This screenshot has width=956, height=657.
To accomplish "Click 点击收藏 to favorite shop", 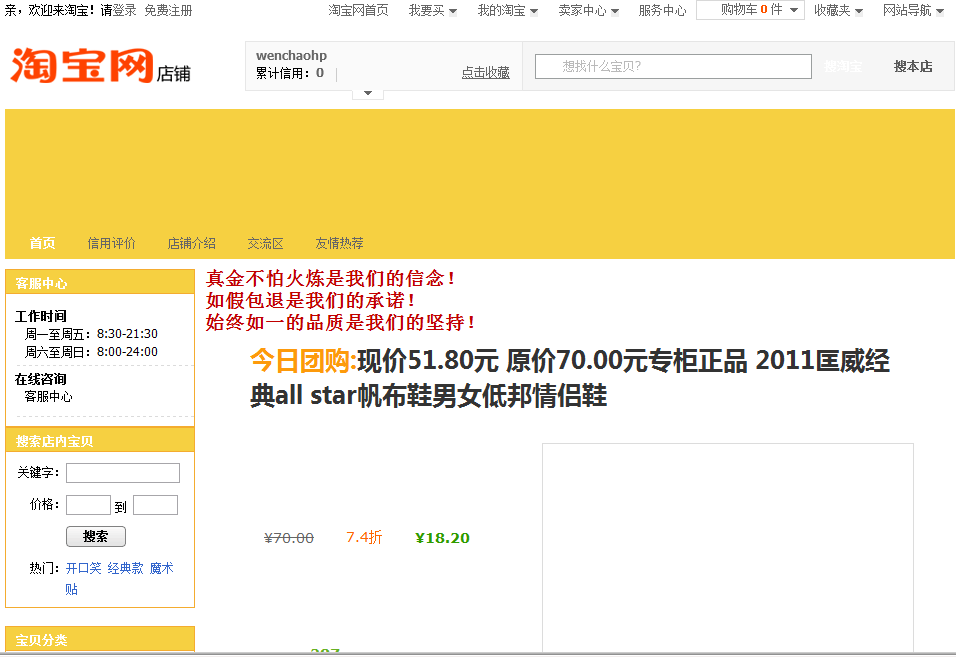I will (x=485, y=73).
